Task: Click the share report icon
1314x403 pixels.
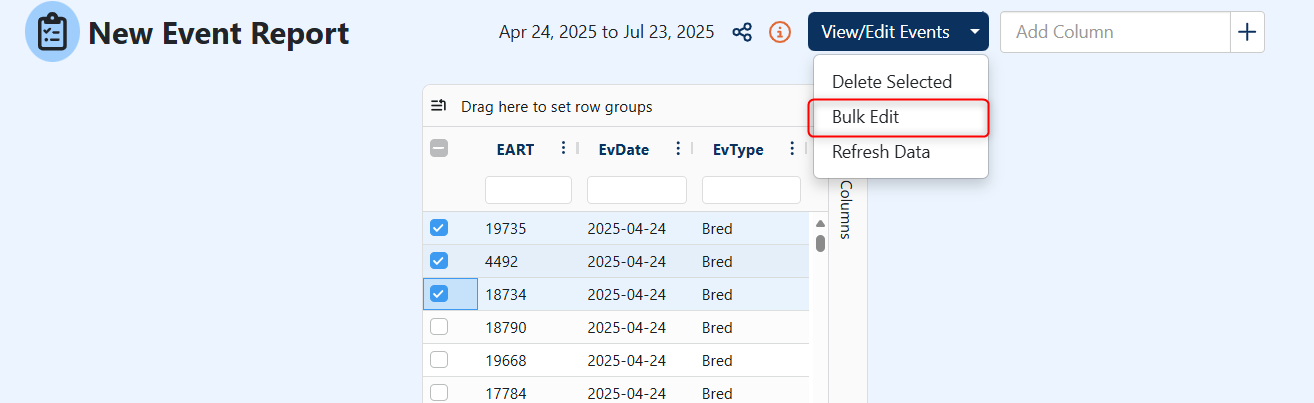Action: [x=742, y=32]
